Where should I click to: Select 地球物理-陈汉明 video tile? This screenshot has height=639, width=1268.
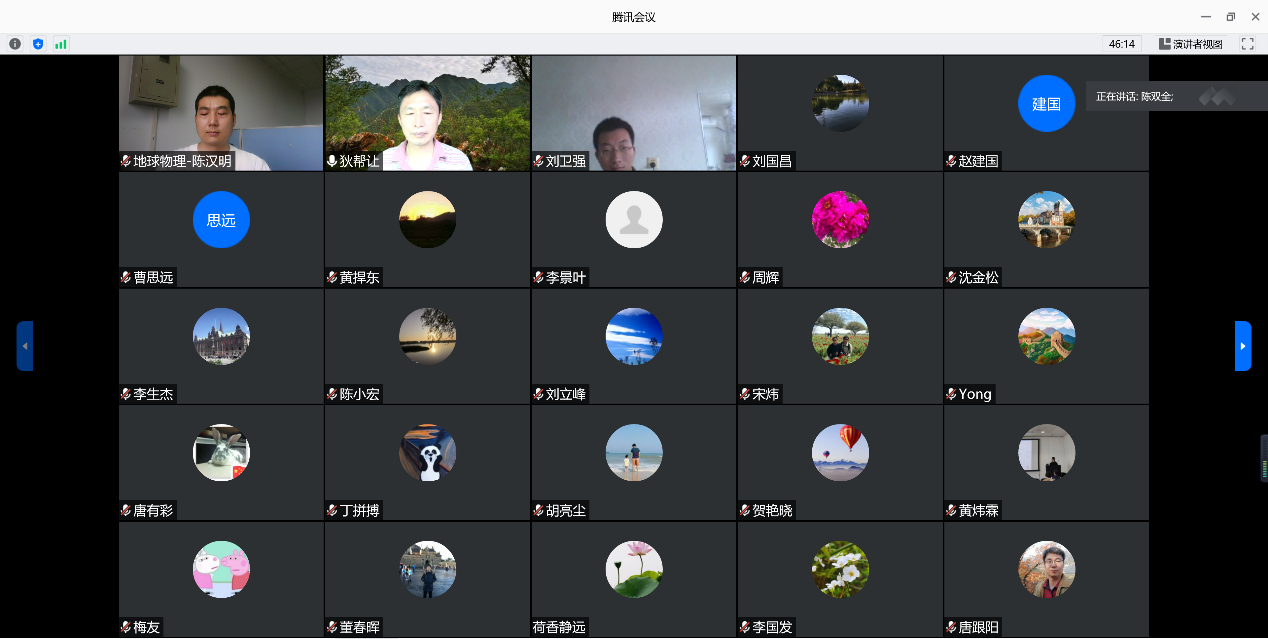221,113
